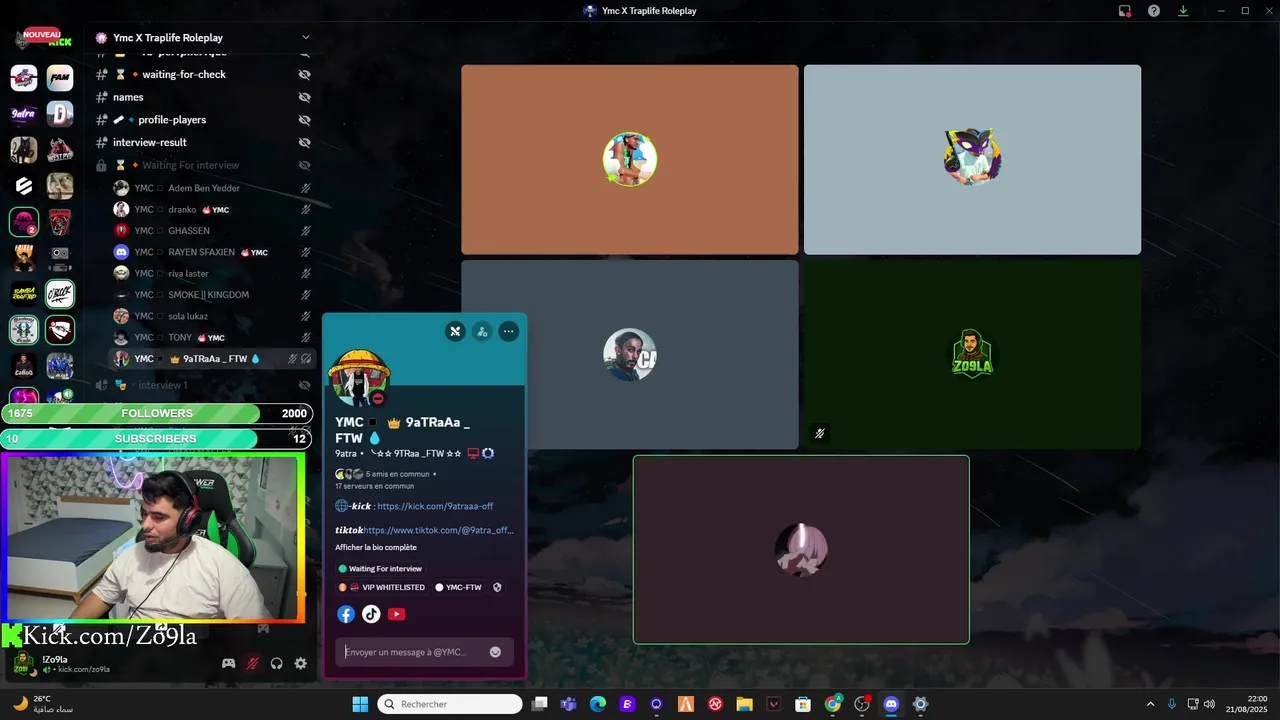The height and width of the screenshot is (720, 1280).
Task: Click YMC-FTW role tag
Action: 458,588
